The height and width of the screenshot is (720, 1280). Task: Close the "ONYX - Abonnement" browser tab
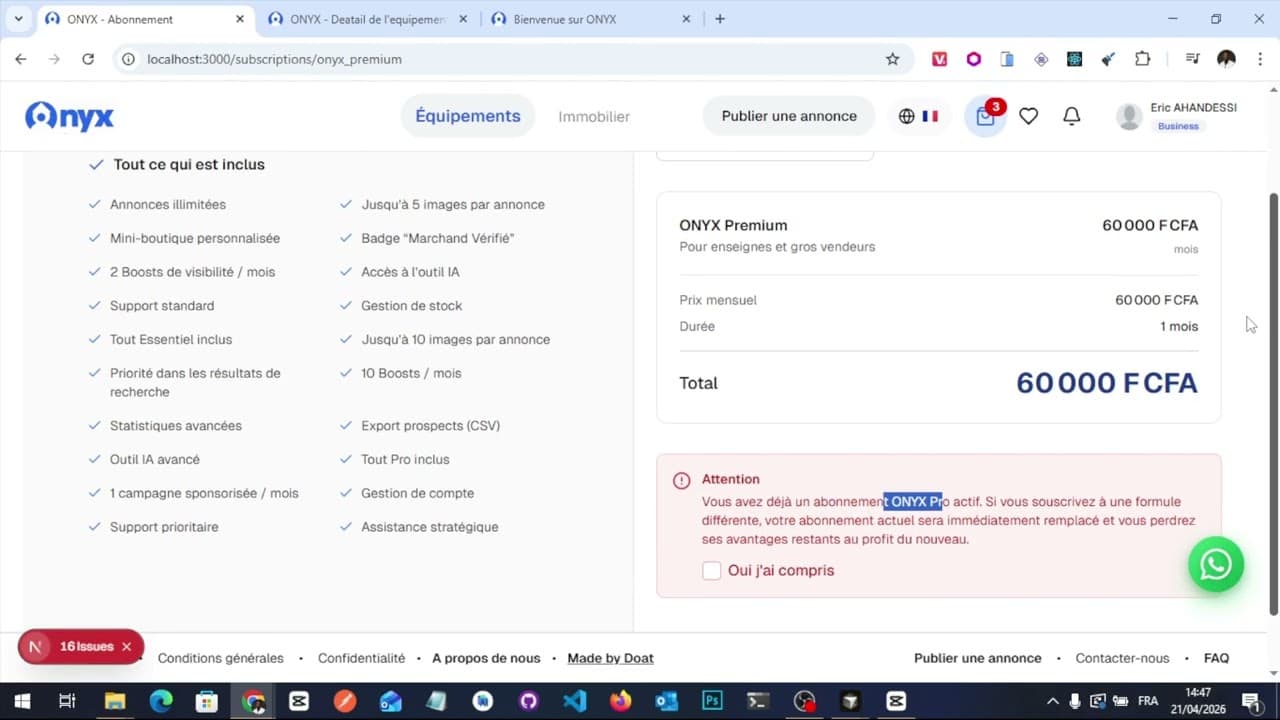[x=240, y=19]
